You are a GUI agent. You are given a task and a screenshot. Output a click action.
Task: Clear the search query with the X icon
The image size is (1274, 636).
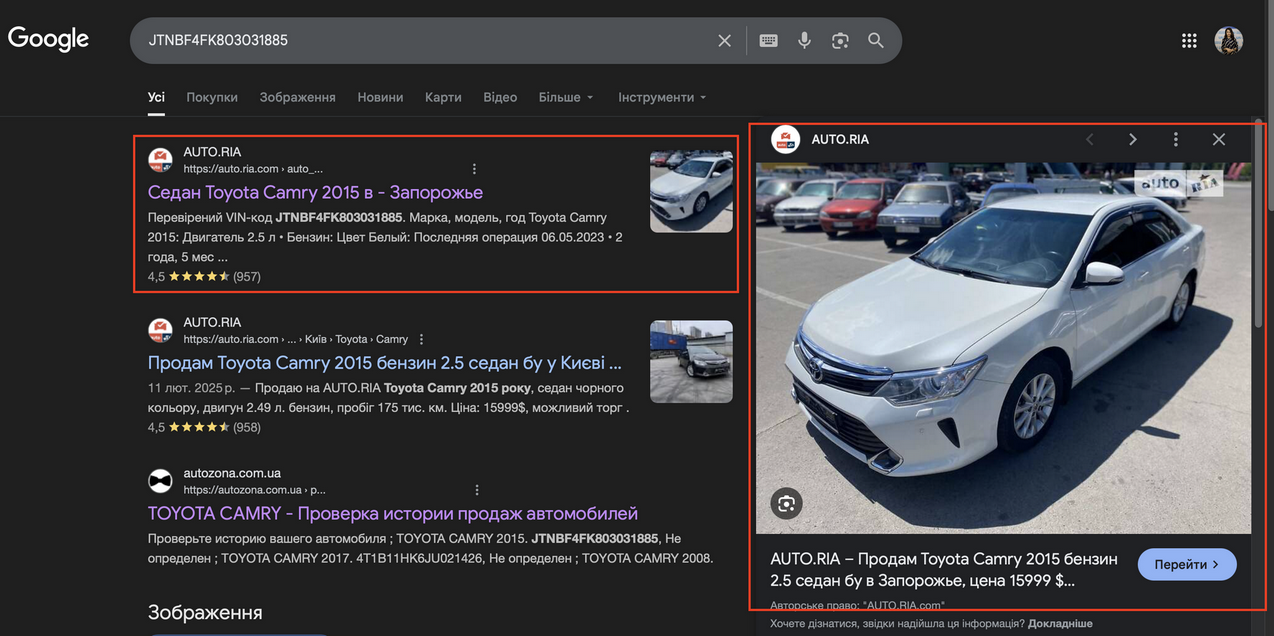[724, 40]
